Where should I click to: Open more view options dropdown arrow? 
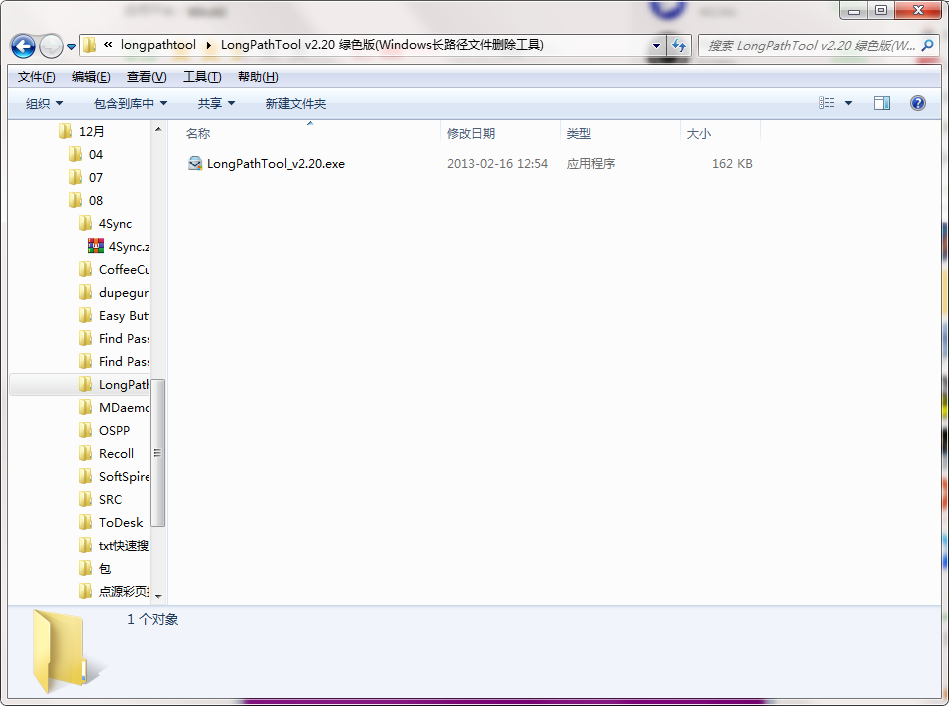pyautogui.click(x=849, y=103)
